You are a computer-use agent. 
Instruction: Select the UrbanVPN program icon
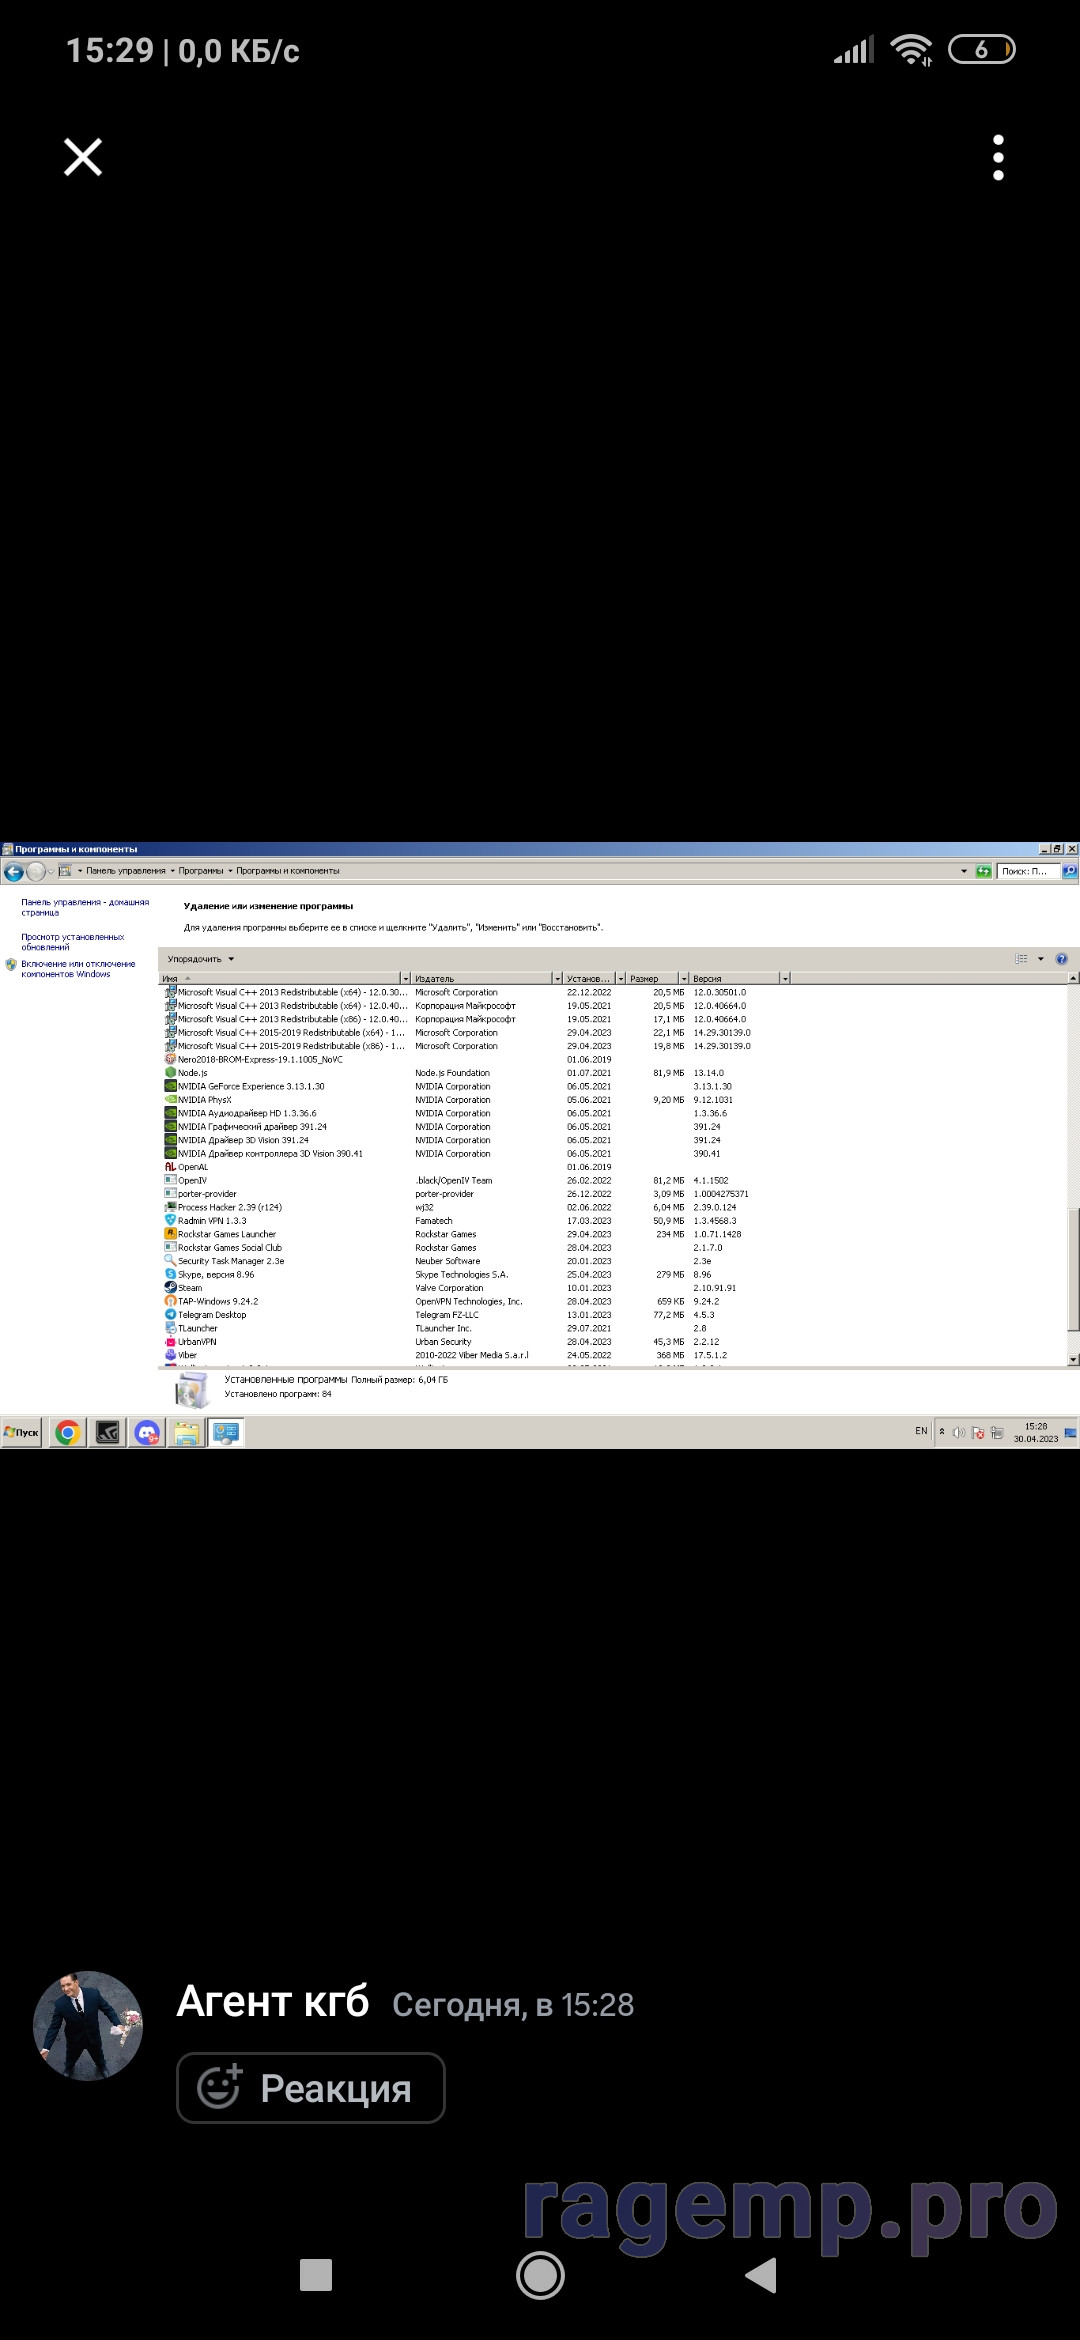point(170,1341)
